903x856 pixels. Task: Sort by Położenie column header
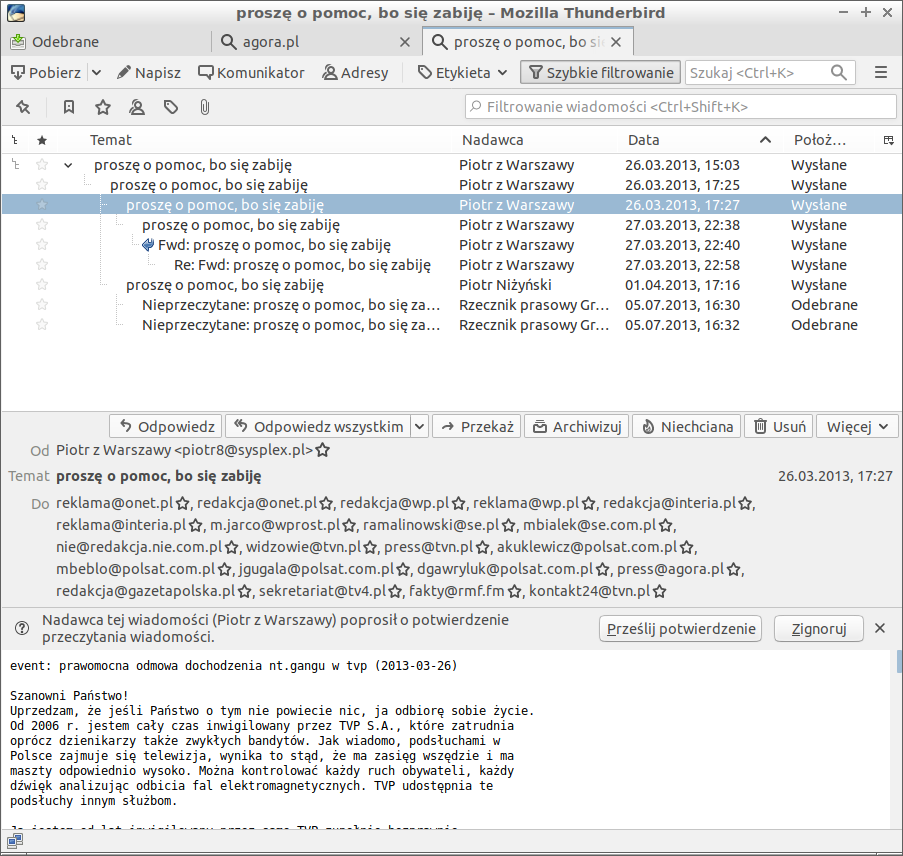819,140
